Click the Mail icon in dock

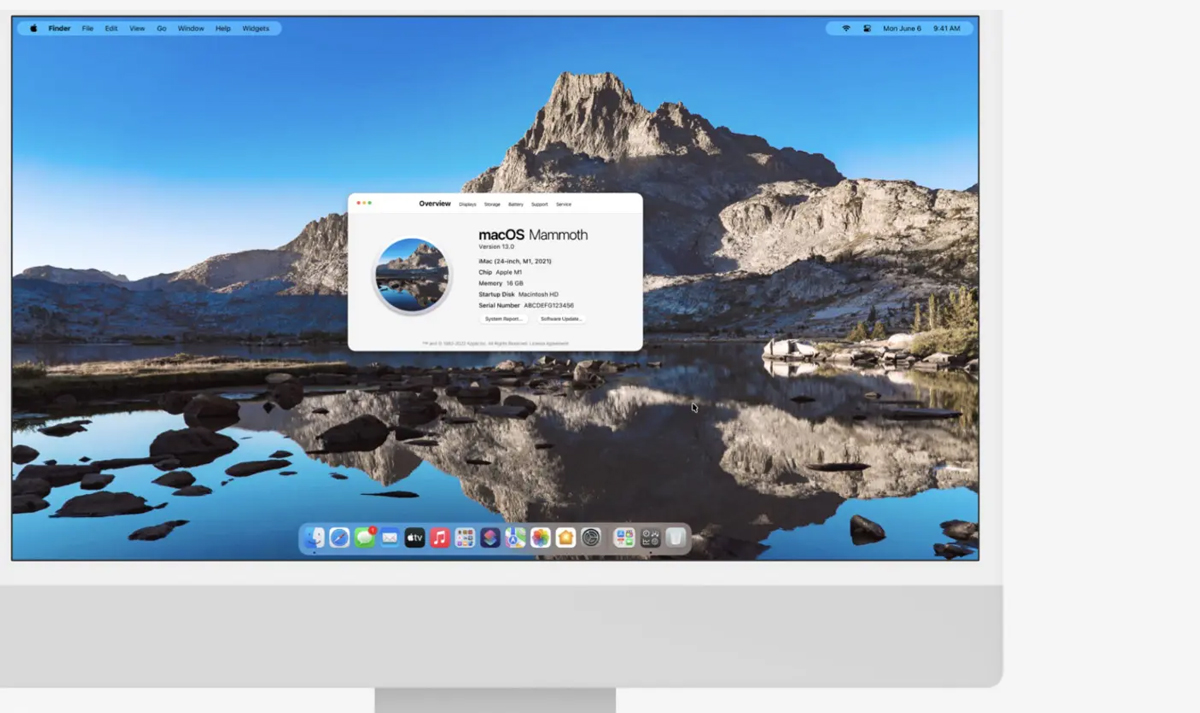point(390,538)
